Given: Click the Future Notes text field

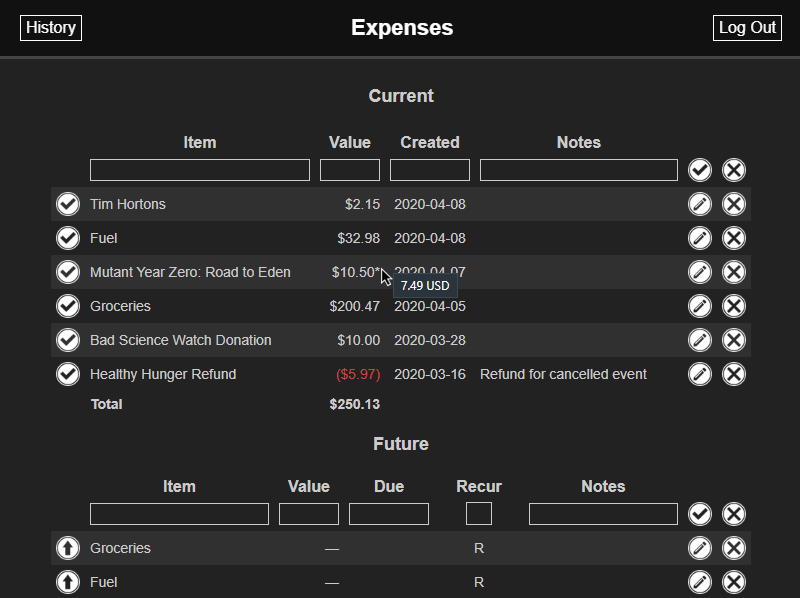Looking at the screenshot, I should pyautogui.click(x=603, y=514).
